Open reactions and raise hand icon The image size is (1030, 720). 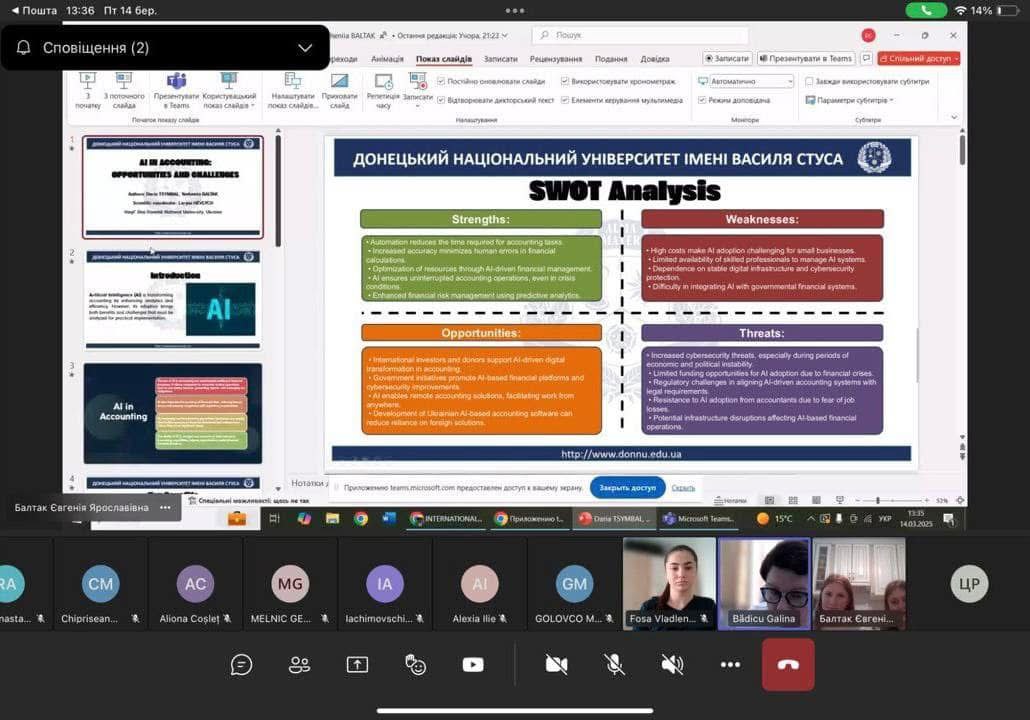(415, 665)
